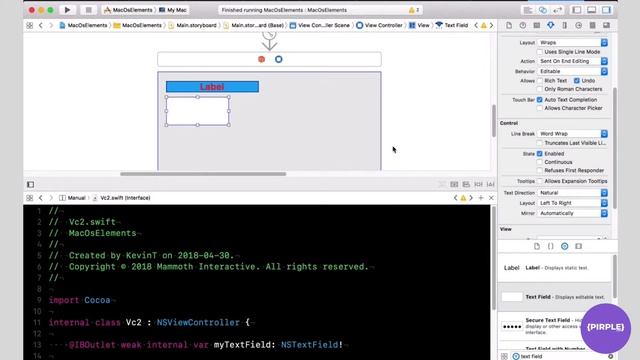This screenshot has width=640, height=360.
Task: Go back in the storyboard editor history
Action: (40, 25)
